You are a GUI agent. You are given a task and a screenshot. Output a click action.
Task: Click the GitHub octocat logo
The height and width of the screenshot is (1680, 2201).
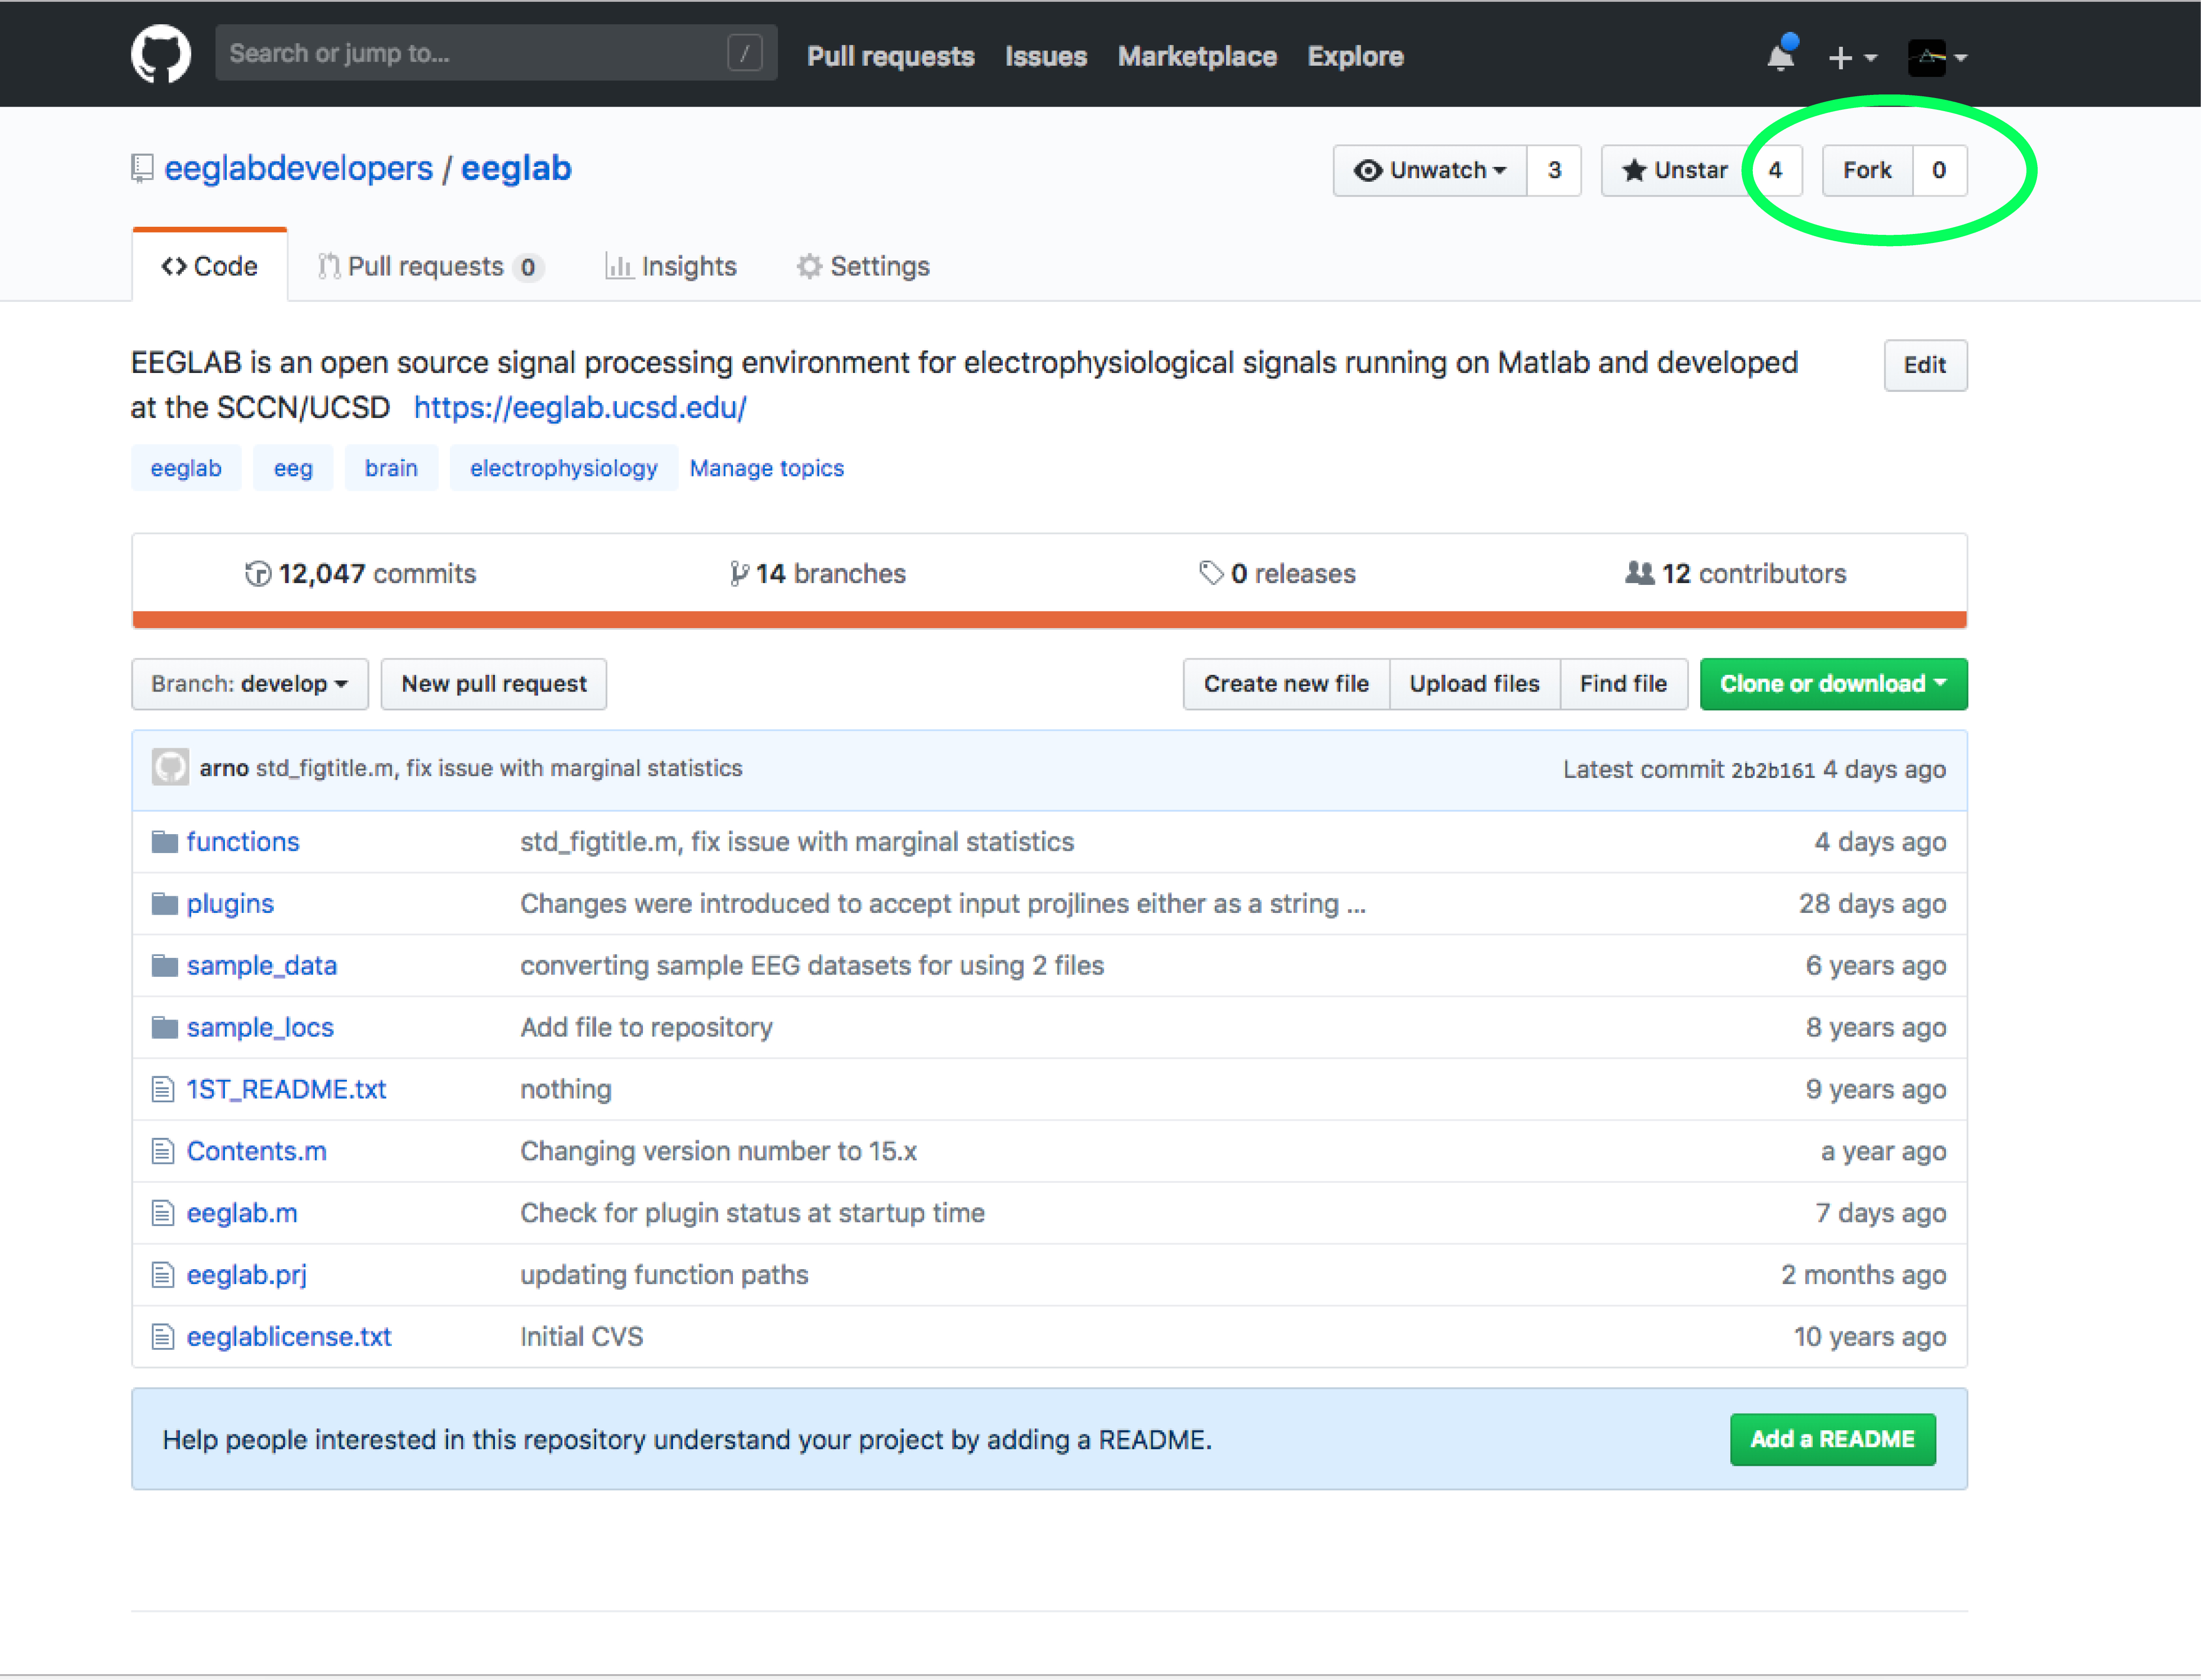(160, 54)
